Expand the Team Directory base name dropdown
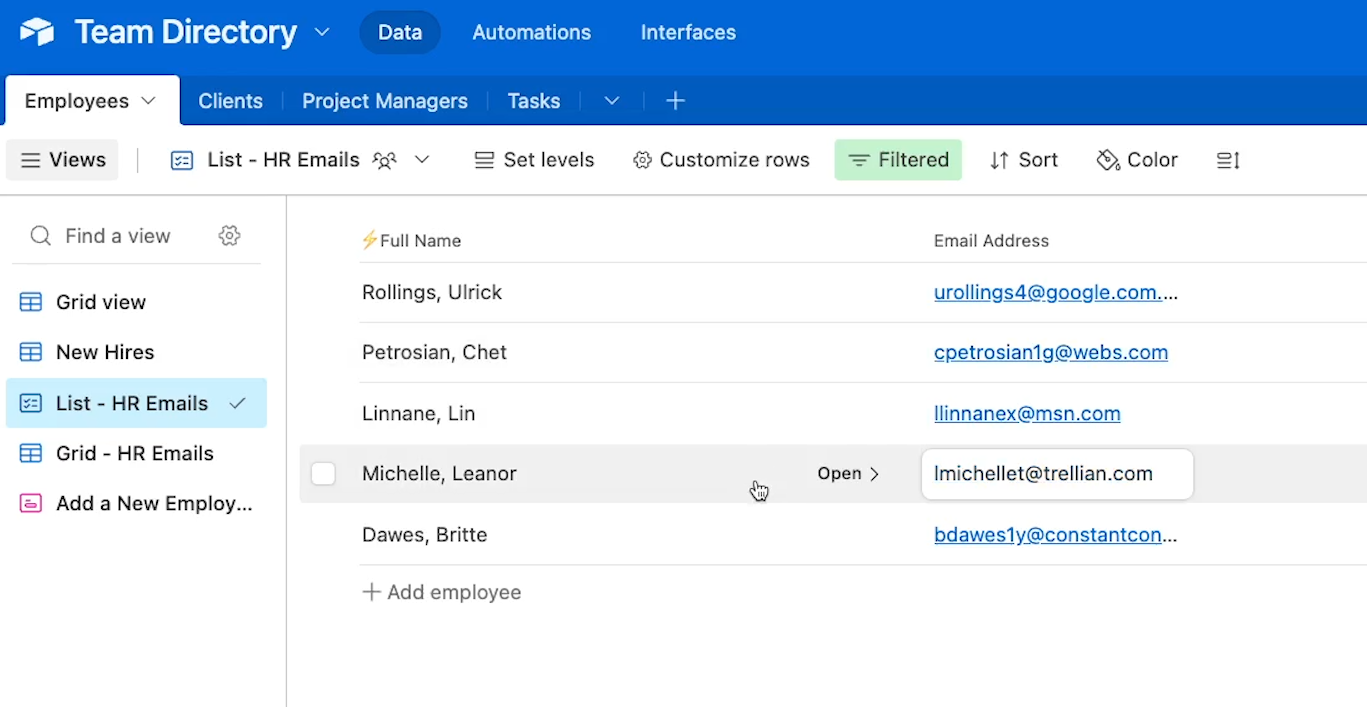Image resolution: width=1367 pixels, height=707 pixels. (x=322, y=32)
